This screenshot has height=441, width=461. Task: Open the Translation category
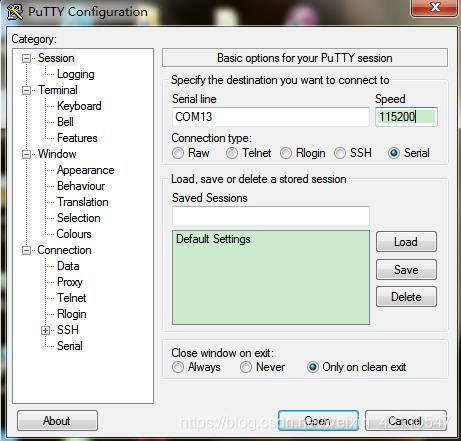click(x=83, y=202)
